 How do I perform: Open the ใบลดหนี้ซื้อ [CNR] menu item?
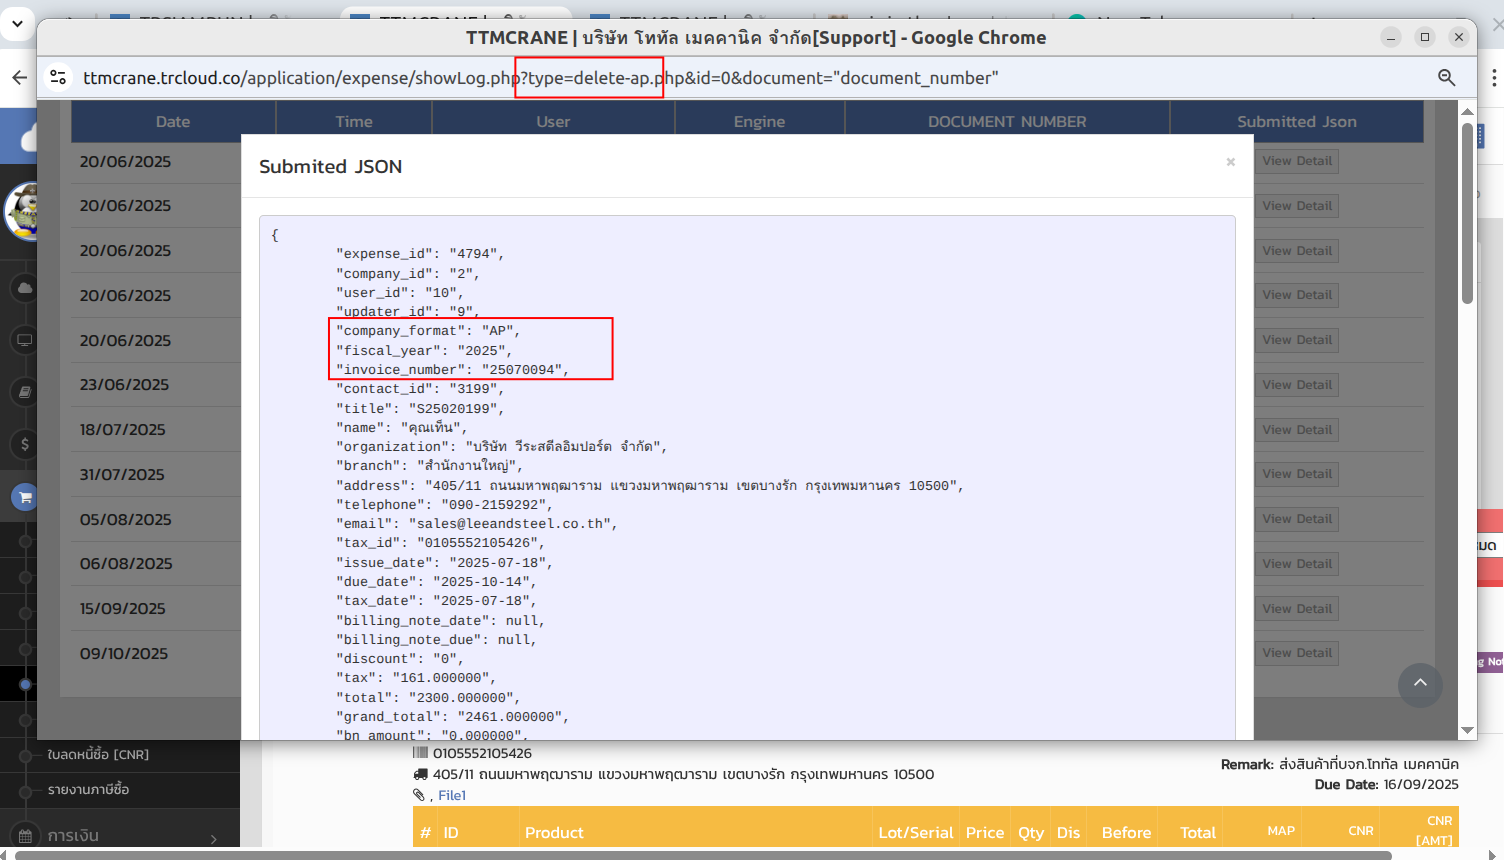point(98,755)
